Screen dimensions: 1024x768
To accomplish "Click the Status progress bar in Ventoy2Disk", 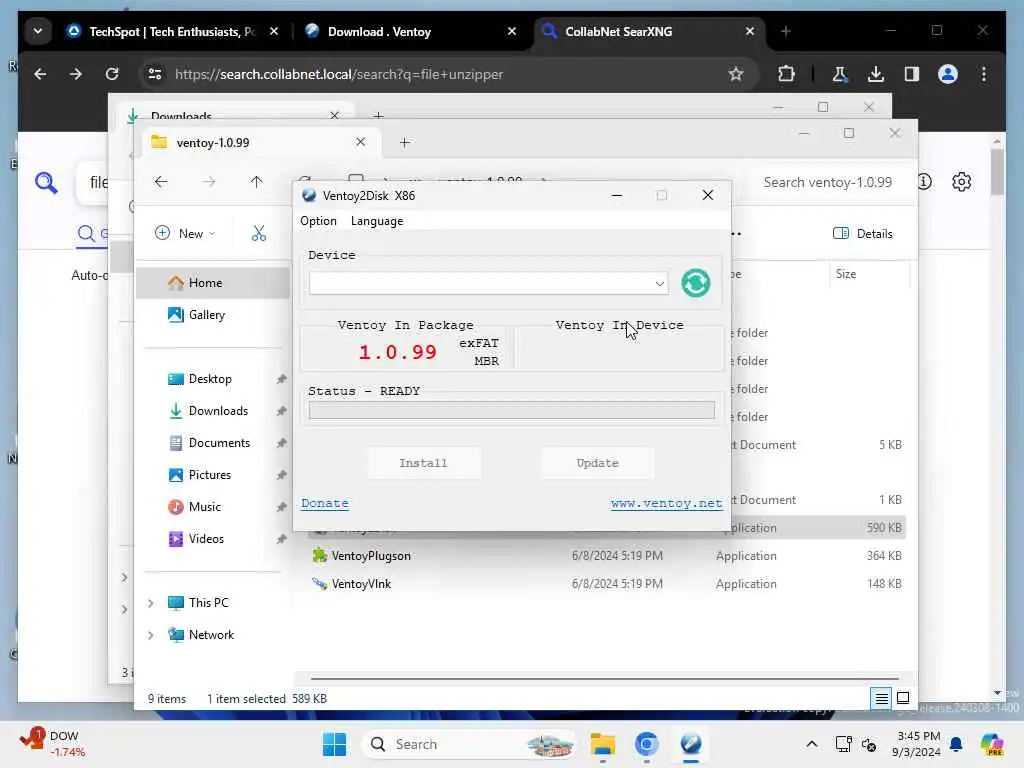I will pos(511,410).
